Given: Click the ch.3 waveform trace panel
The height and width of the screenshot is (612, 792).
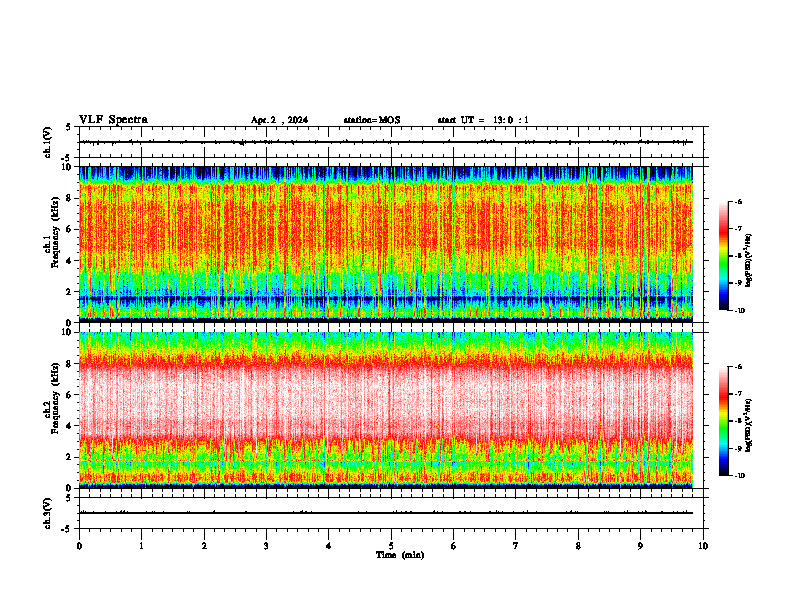Looking at the screenshot, I should pos(391,513).
